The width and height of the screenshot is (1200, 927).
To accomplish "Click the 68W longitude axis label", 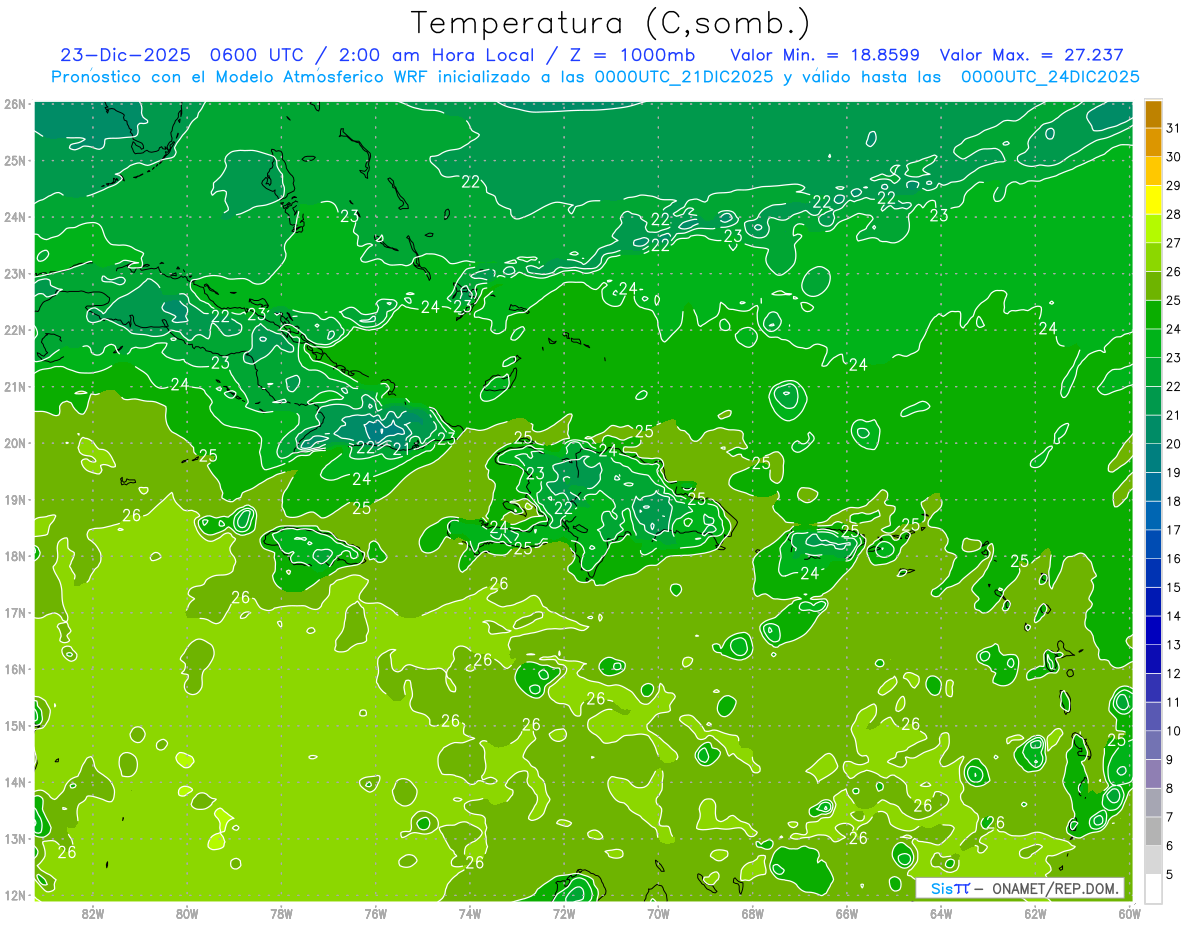I will point(752,913).
